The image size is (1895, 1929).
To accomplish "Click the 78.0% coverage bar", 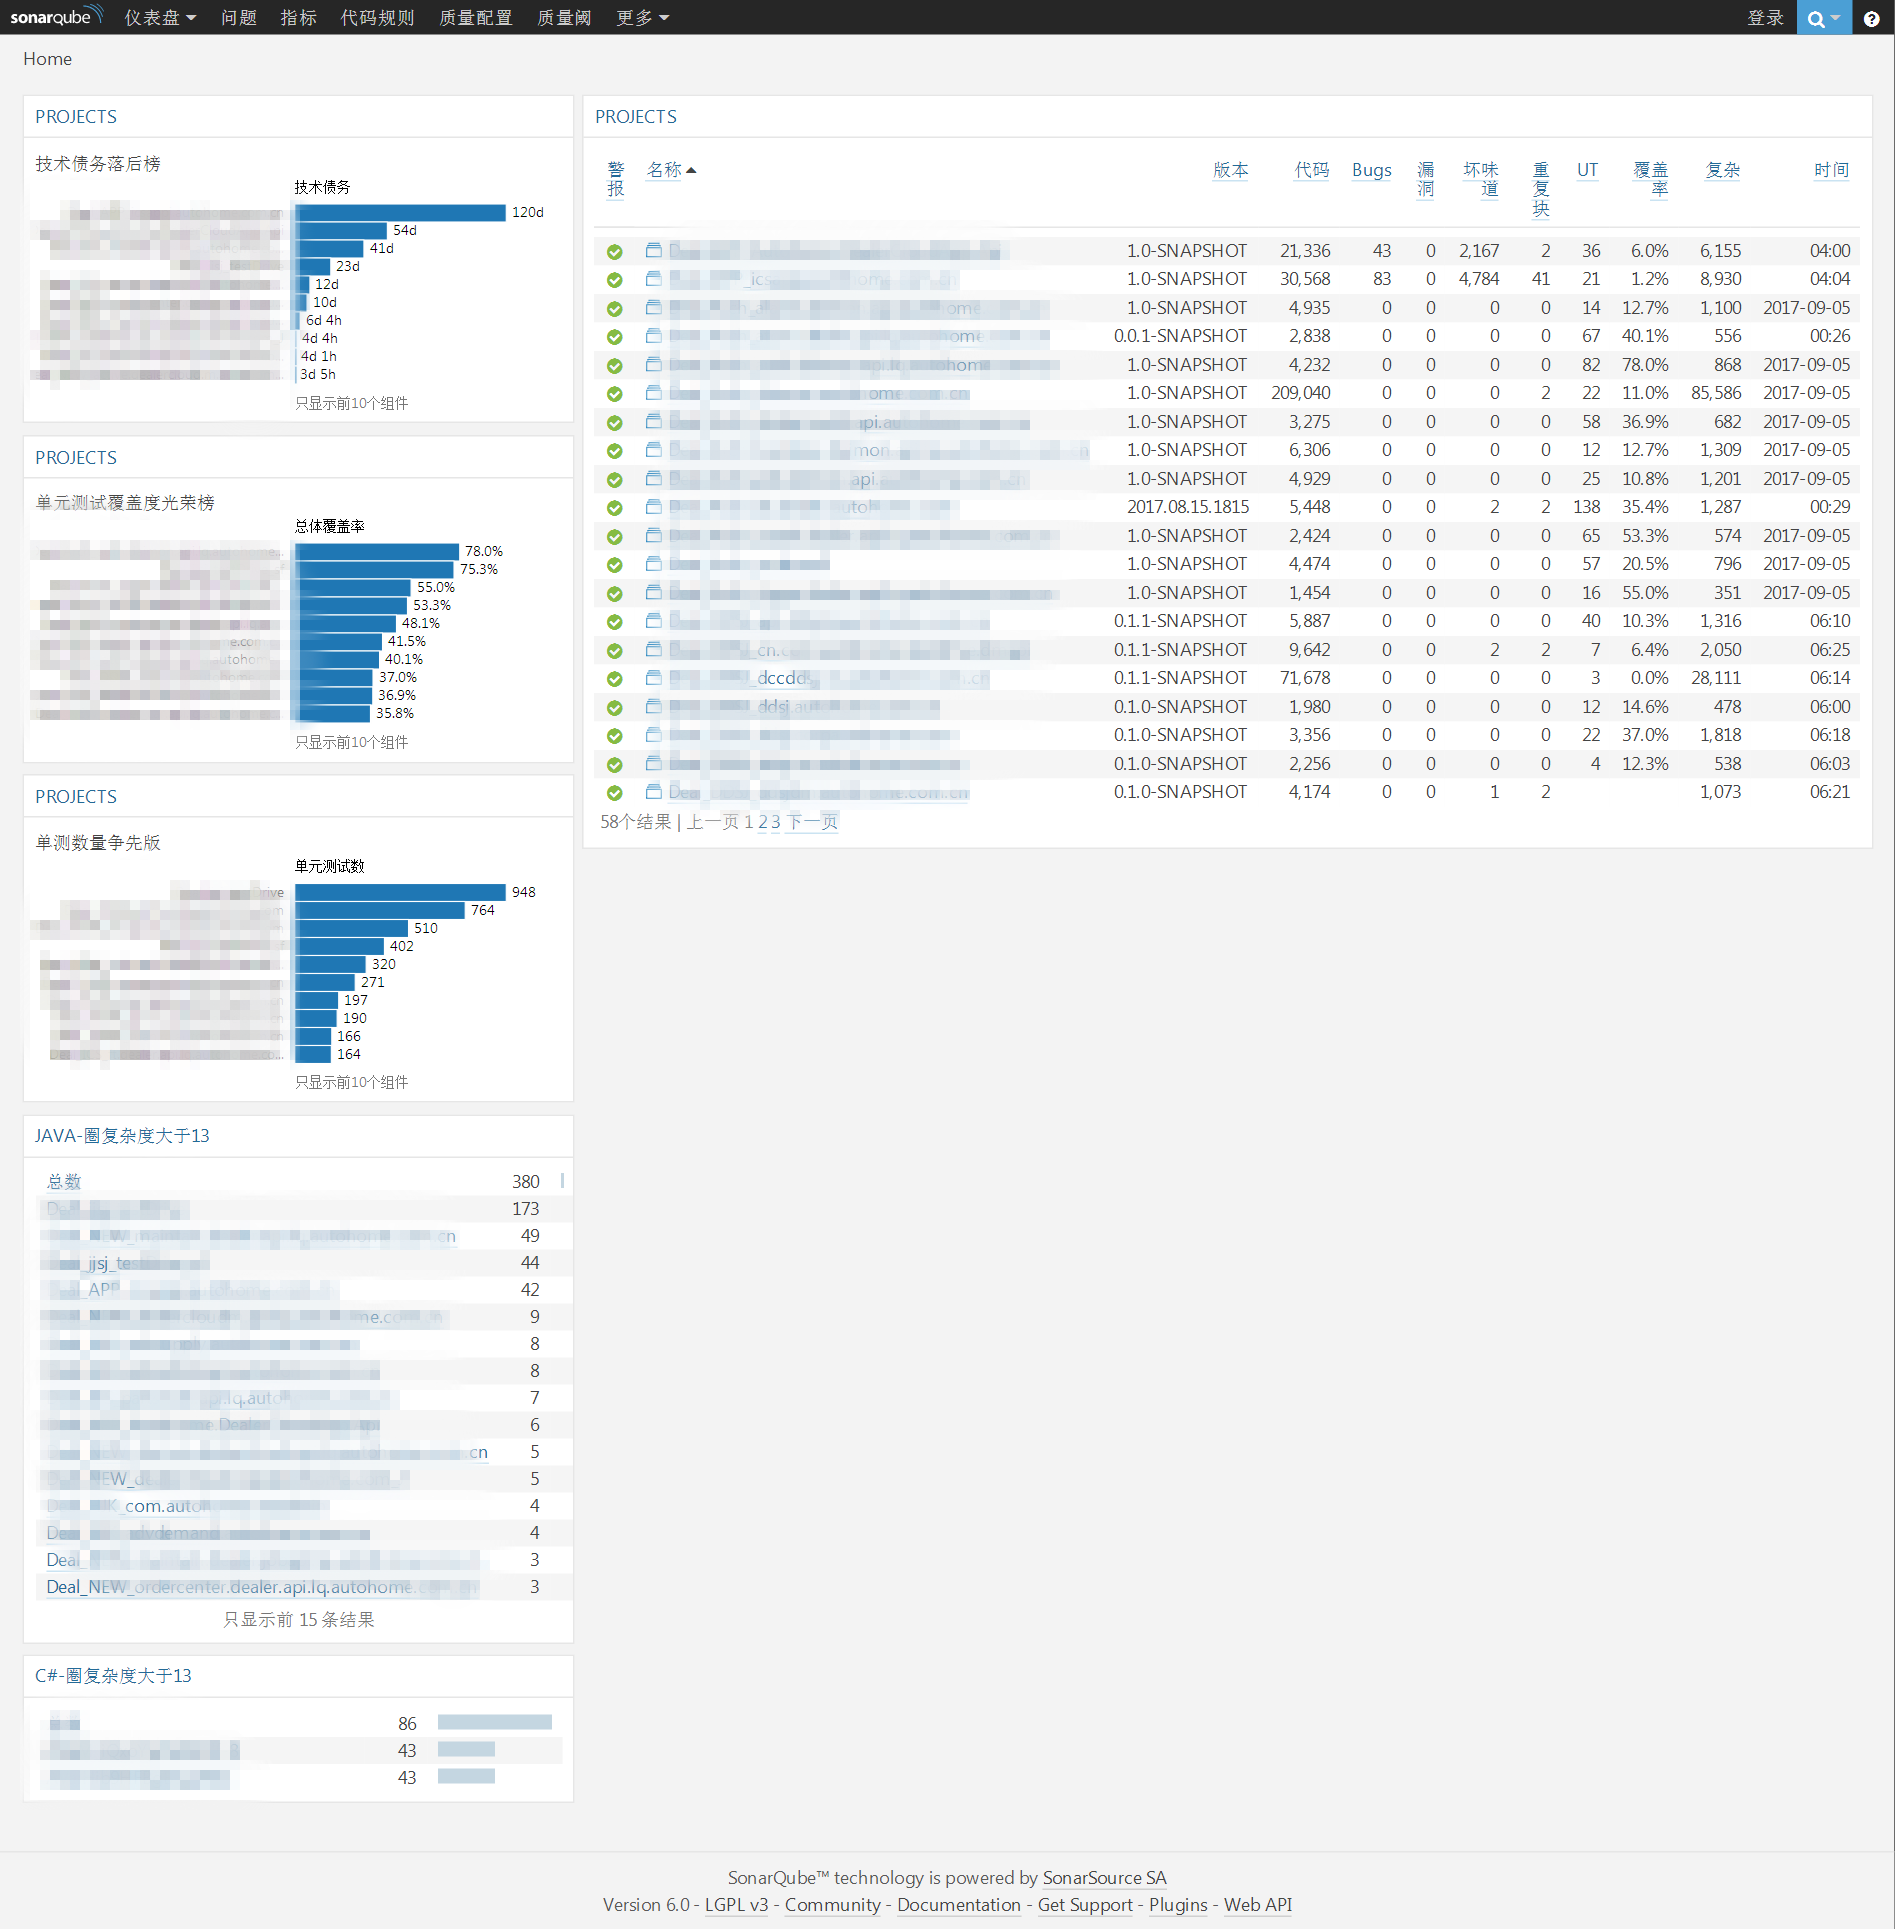I will pyautogui.click(x=377, y=552).
